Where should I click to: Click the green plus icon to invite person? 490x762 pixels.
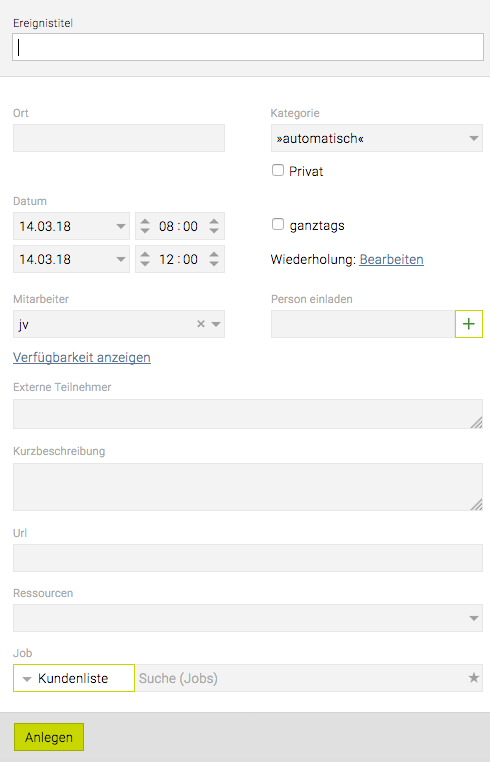pos(469,324)
